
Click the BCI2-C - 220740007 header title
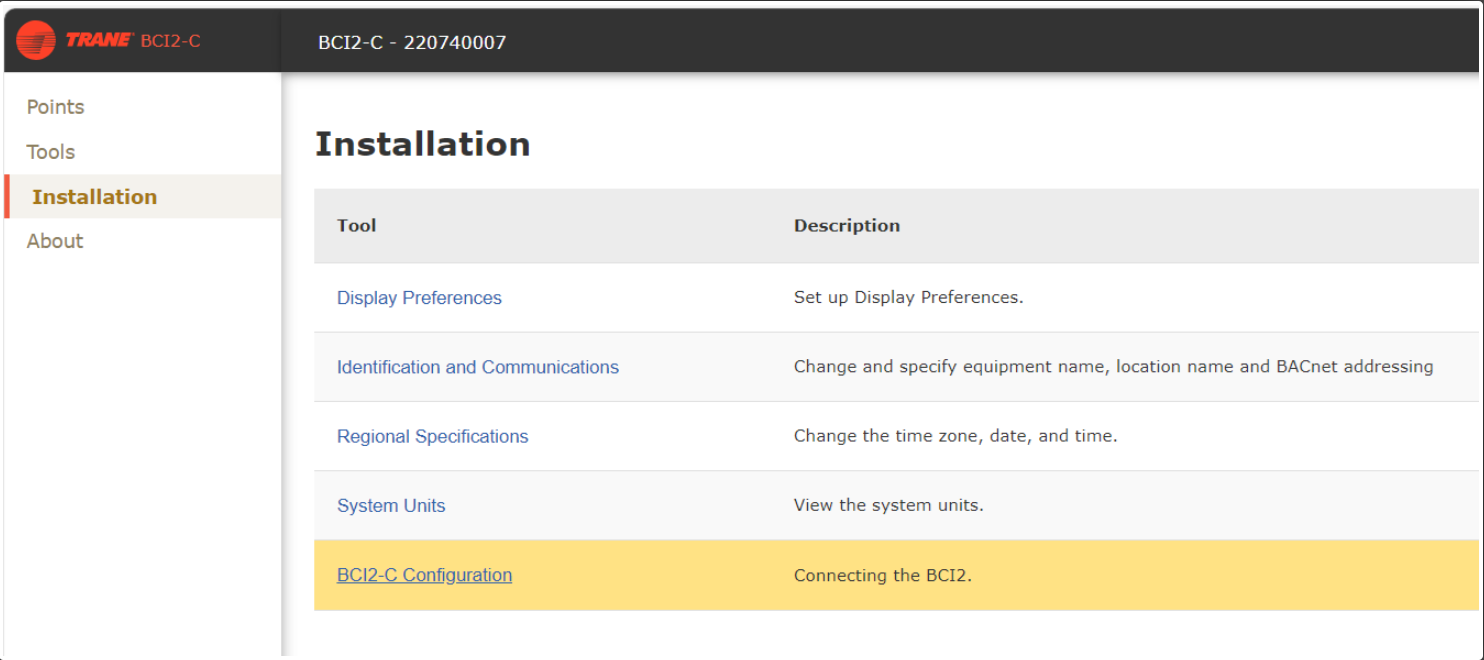tap(412, 42)
